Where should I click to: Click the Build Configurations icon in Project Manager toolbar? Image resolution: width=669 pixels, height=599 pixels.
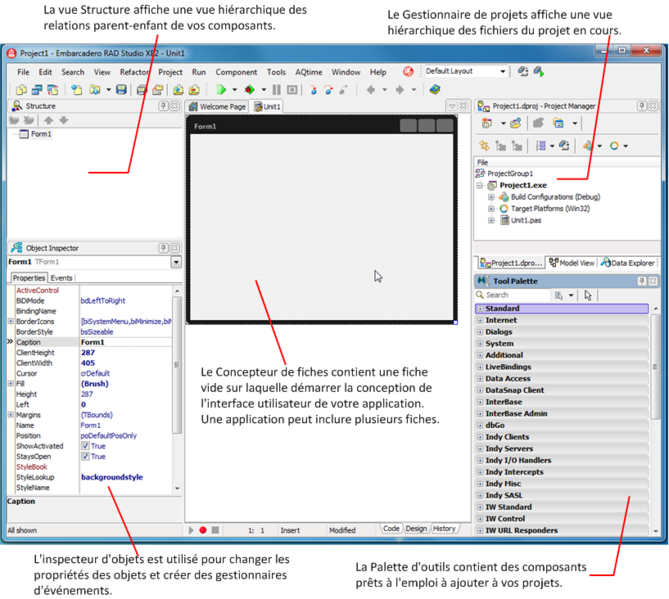coord(588,146)
